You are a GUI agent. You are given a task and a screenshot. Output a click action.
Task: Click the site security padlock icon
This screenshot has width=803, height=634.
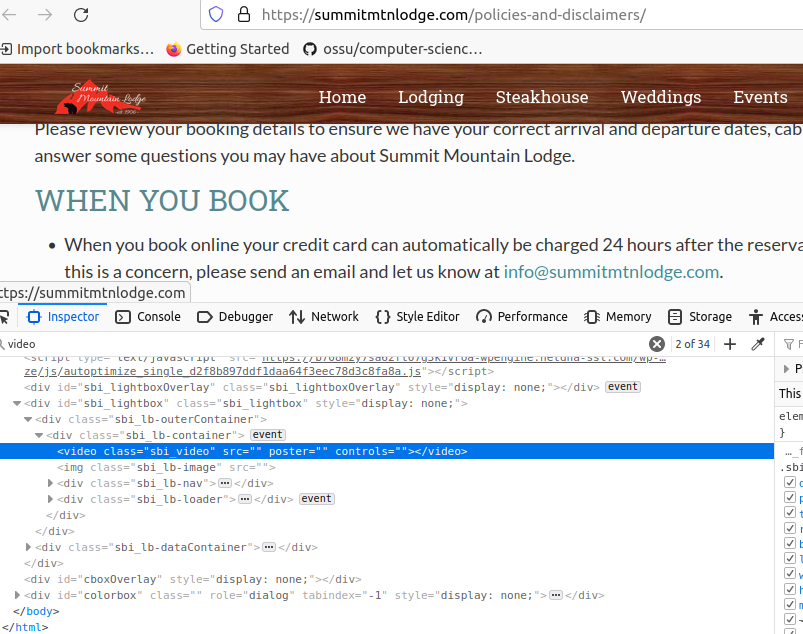tap(244, 14)
